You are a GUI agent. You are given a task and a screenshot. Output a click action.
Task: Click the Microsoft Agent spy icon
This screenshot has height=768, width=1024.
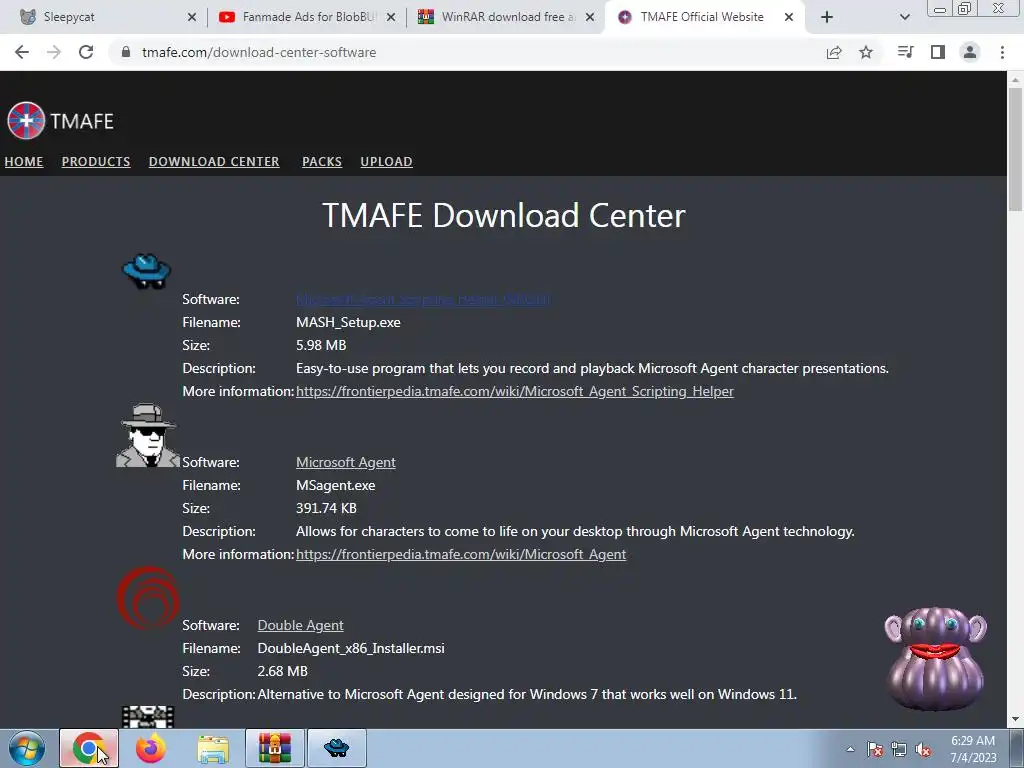click(148, 435)
